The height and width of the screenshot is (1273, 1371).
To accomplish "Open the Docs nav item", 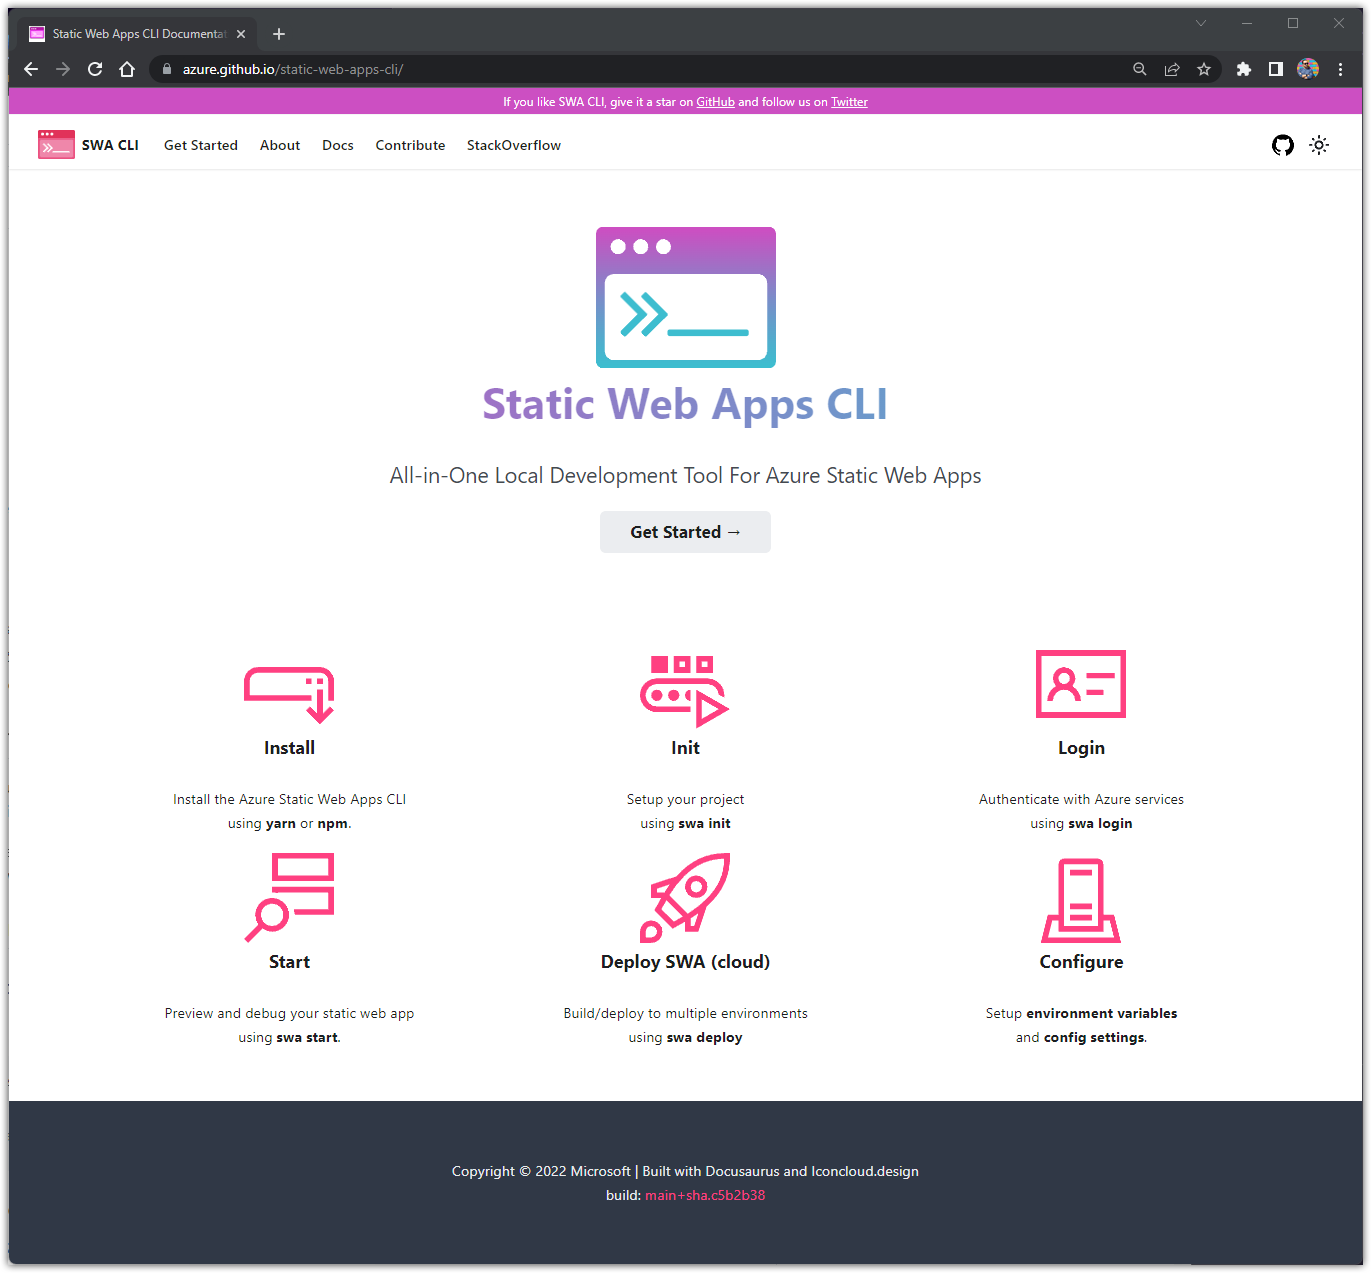I will coord(338,145).
